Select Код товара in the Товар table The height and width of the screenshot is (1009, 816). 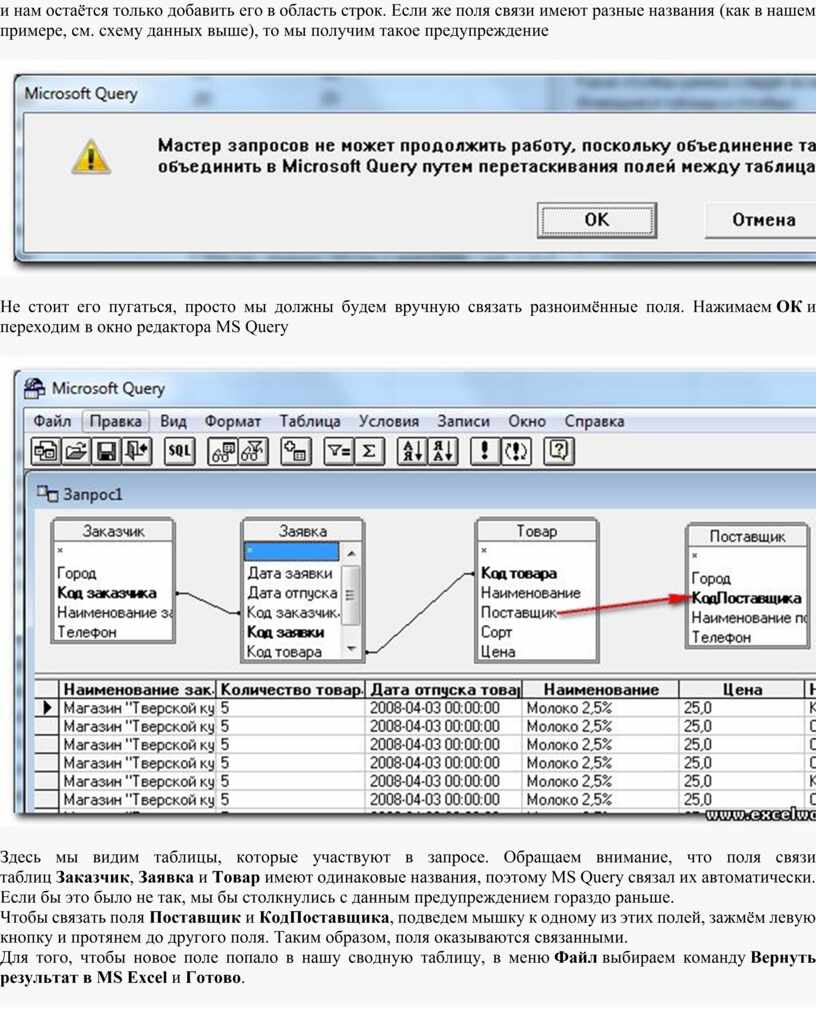tap(519, 573)
